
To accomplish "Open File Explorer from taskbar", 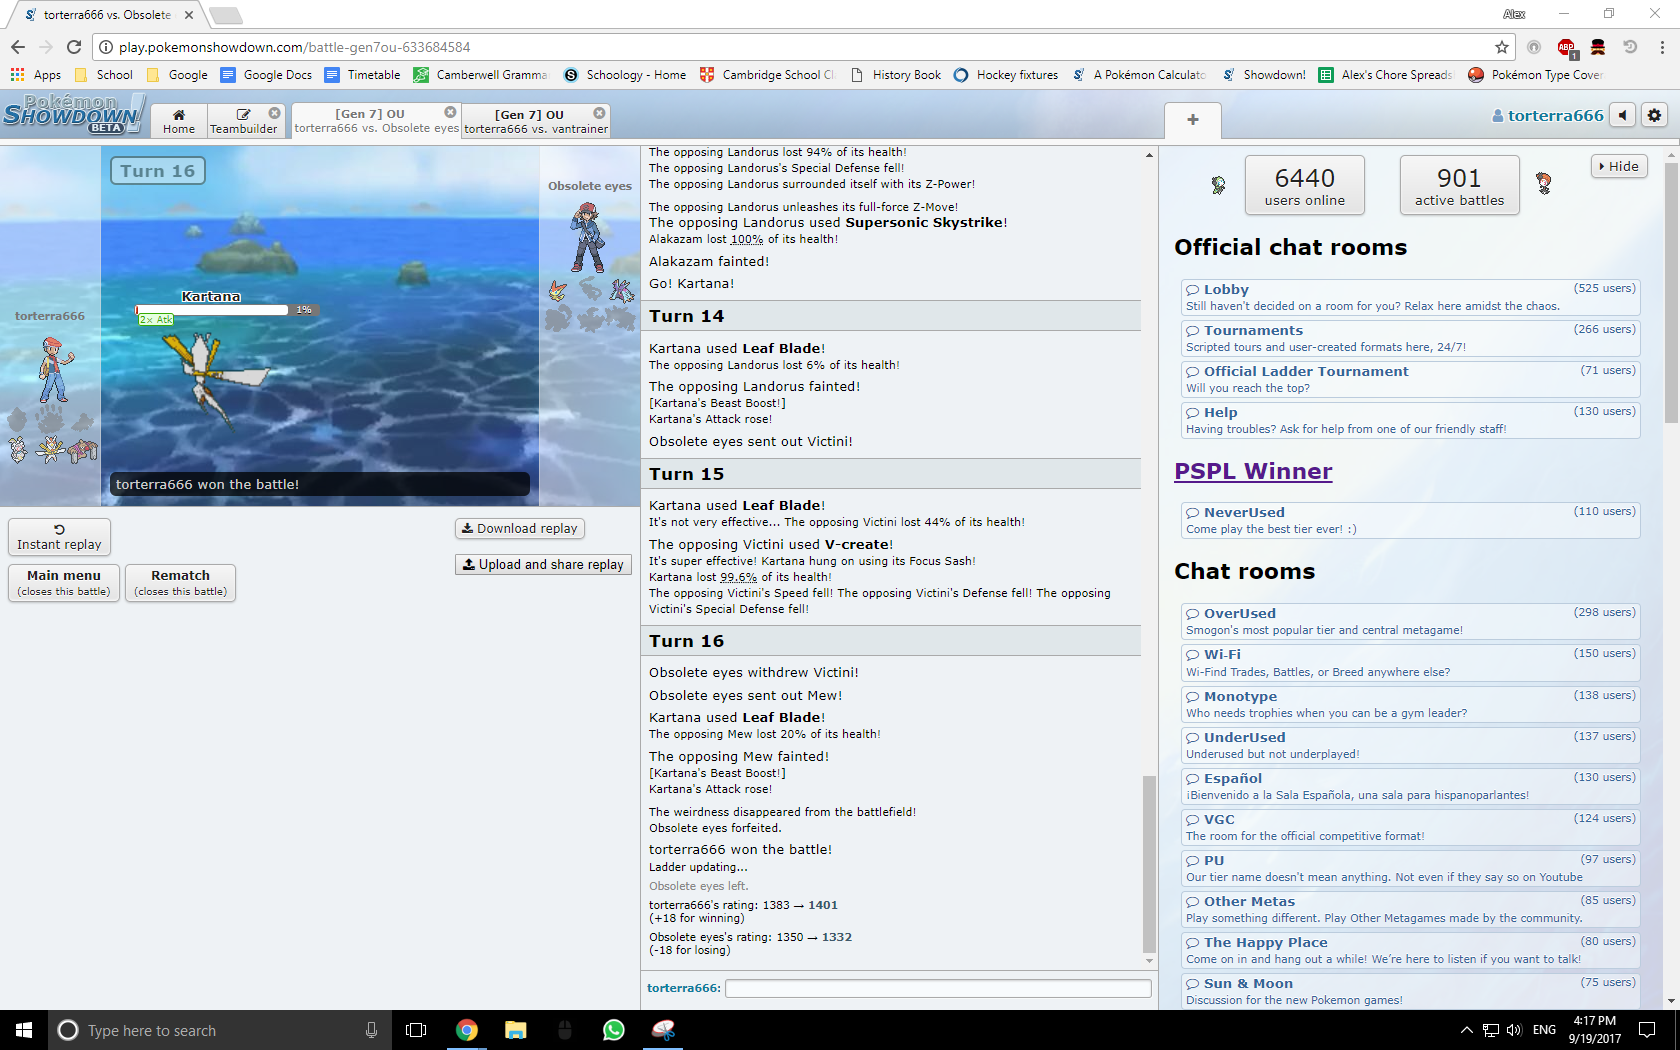I will coord(515,1030).
